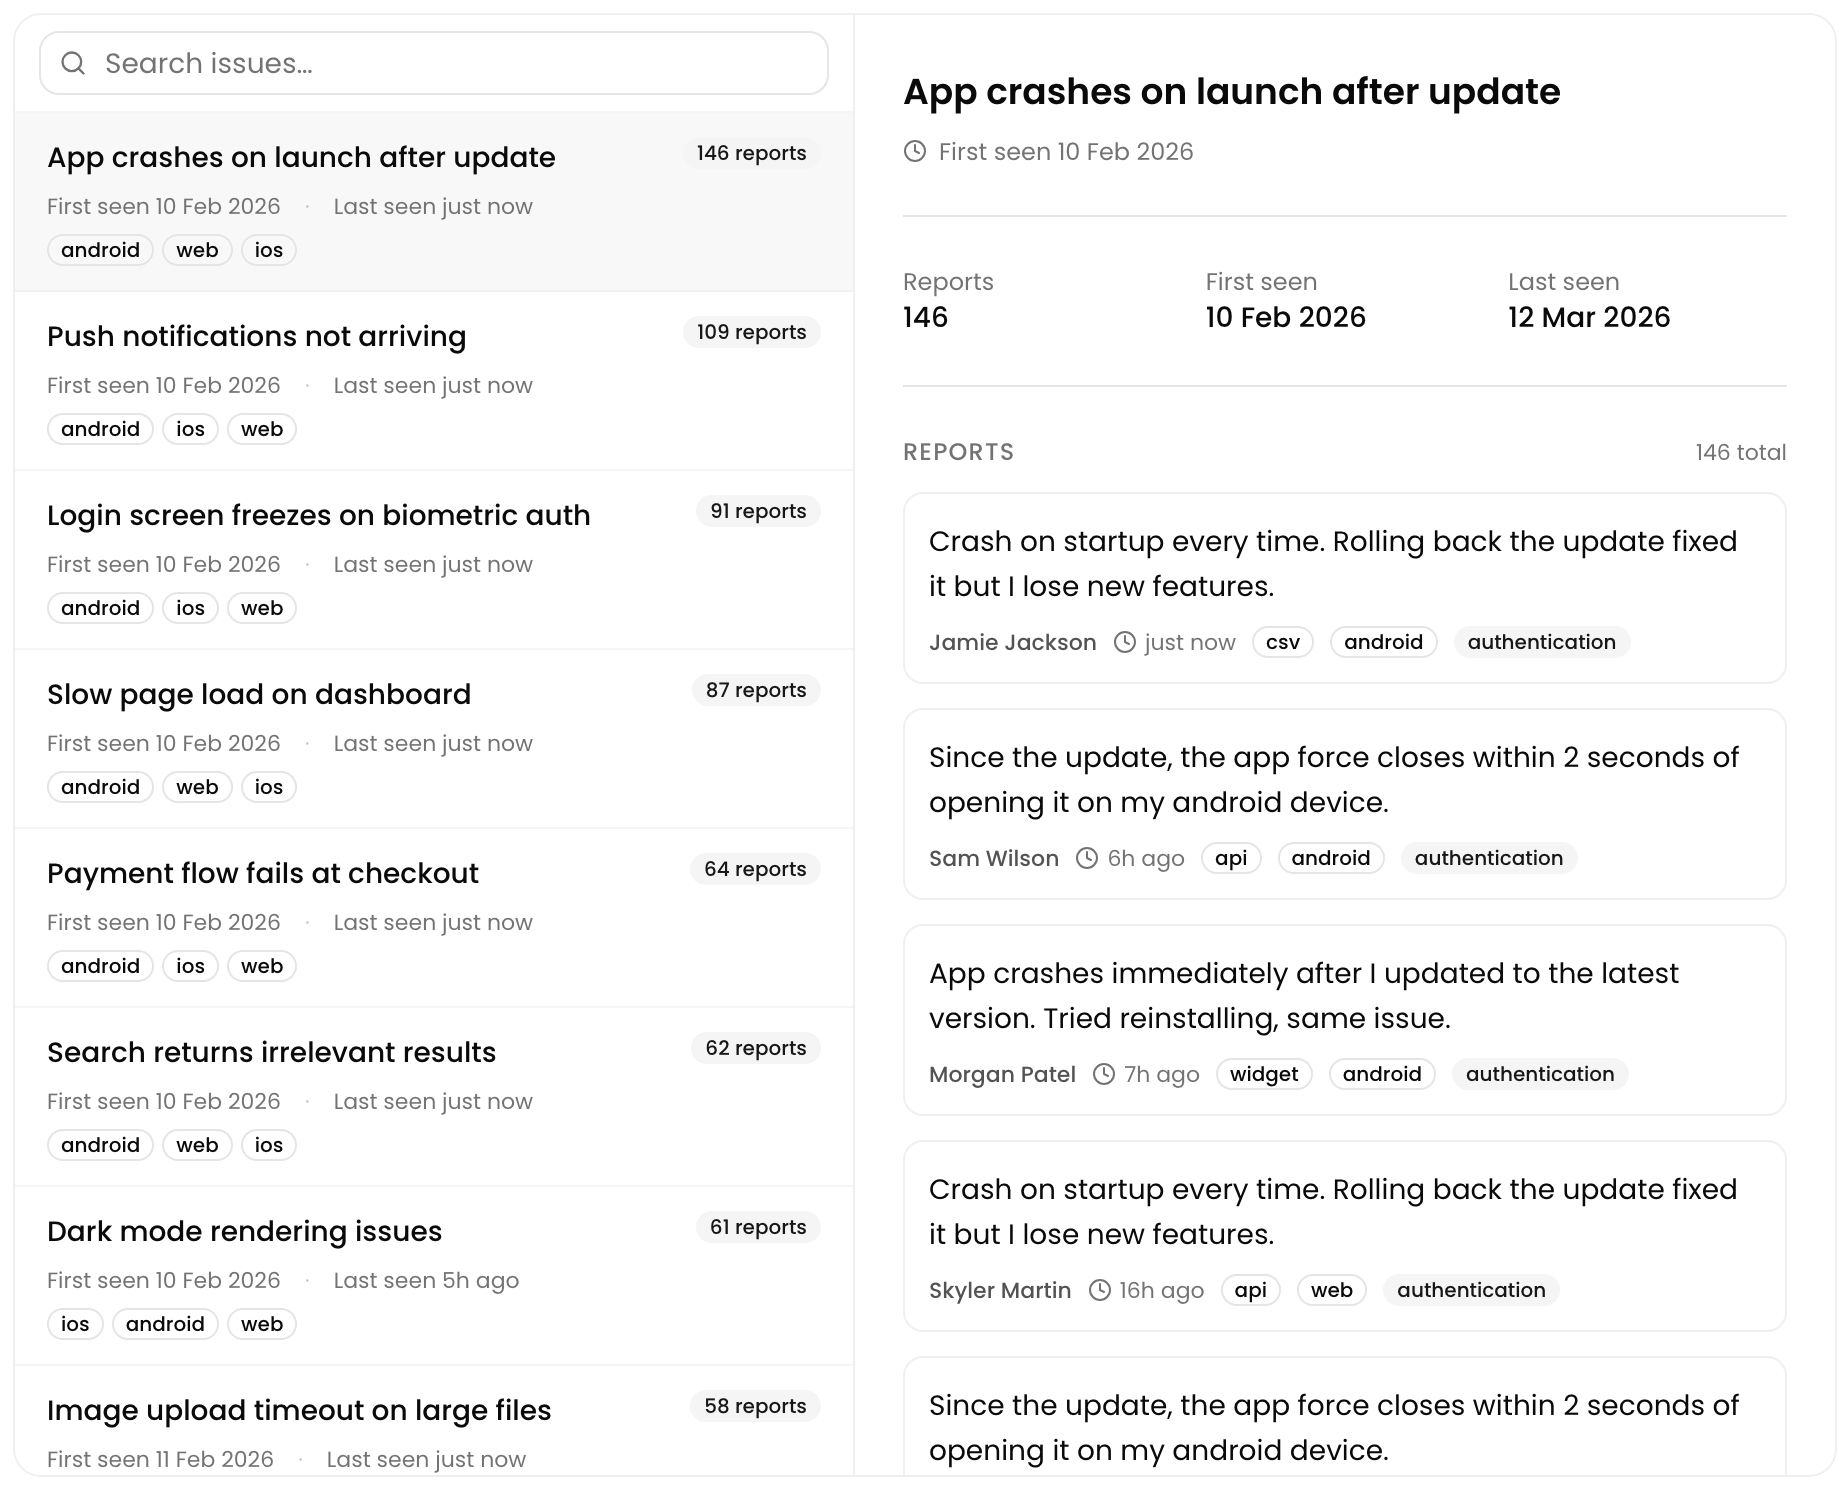Click the search magnifier icon
Image resolution: width=1848 pixels, height=1490 pixels.
click(x=73, y=64)
